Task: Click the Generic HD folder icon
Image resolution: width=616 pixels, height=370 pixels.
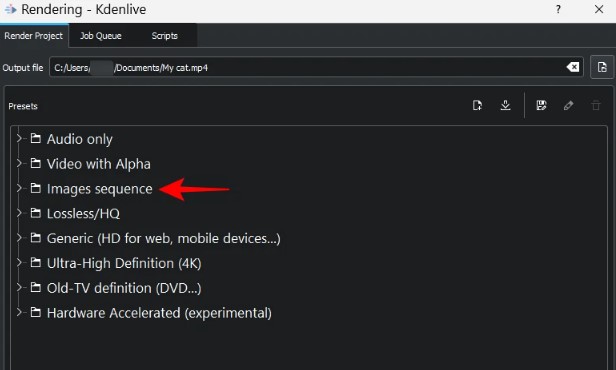Action: pyautogui.click(x=36, y=238)
